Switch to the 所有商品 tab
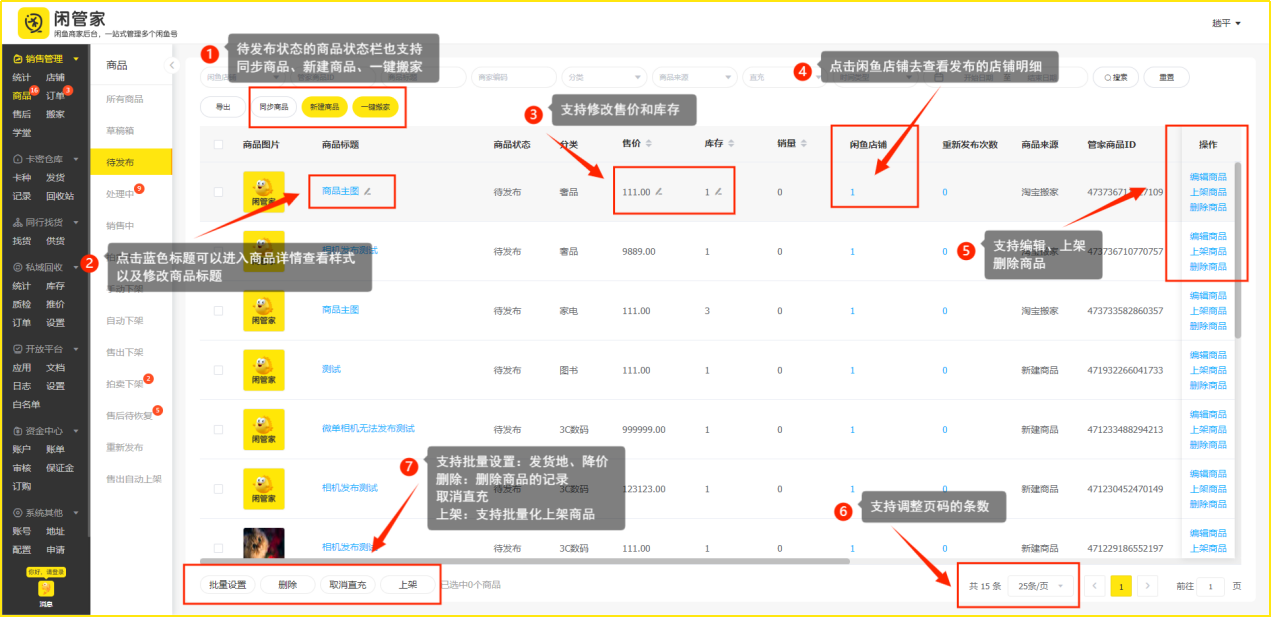The height and width of the screenshot is (618, 1271). 125,99
